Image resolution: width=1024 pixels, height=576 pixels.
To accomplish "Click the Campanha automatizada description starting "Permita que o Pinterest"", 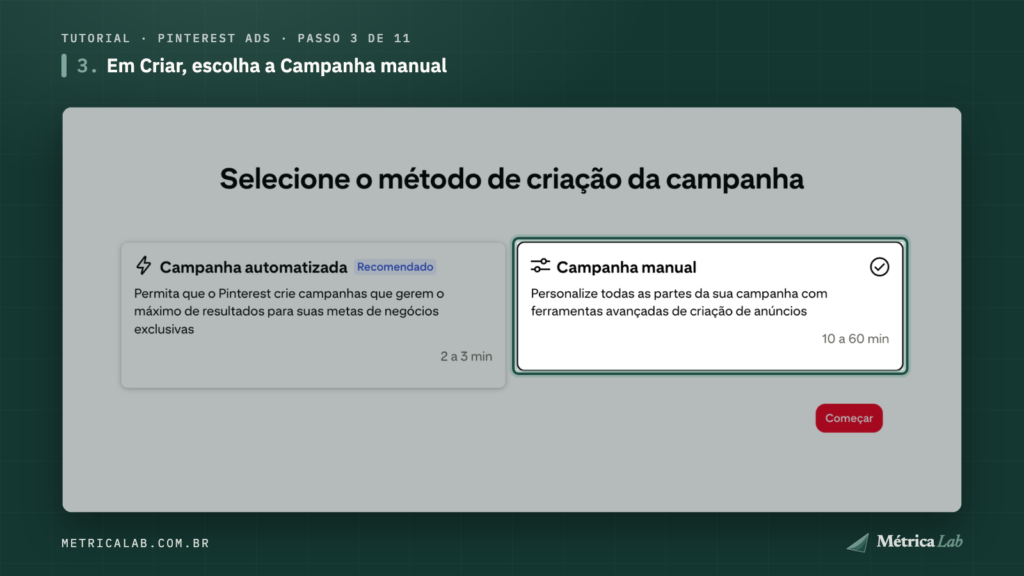I will 289,312.
